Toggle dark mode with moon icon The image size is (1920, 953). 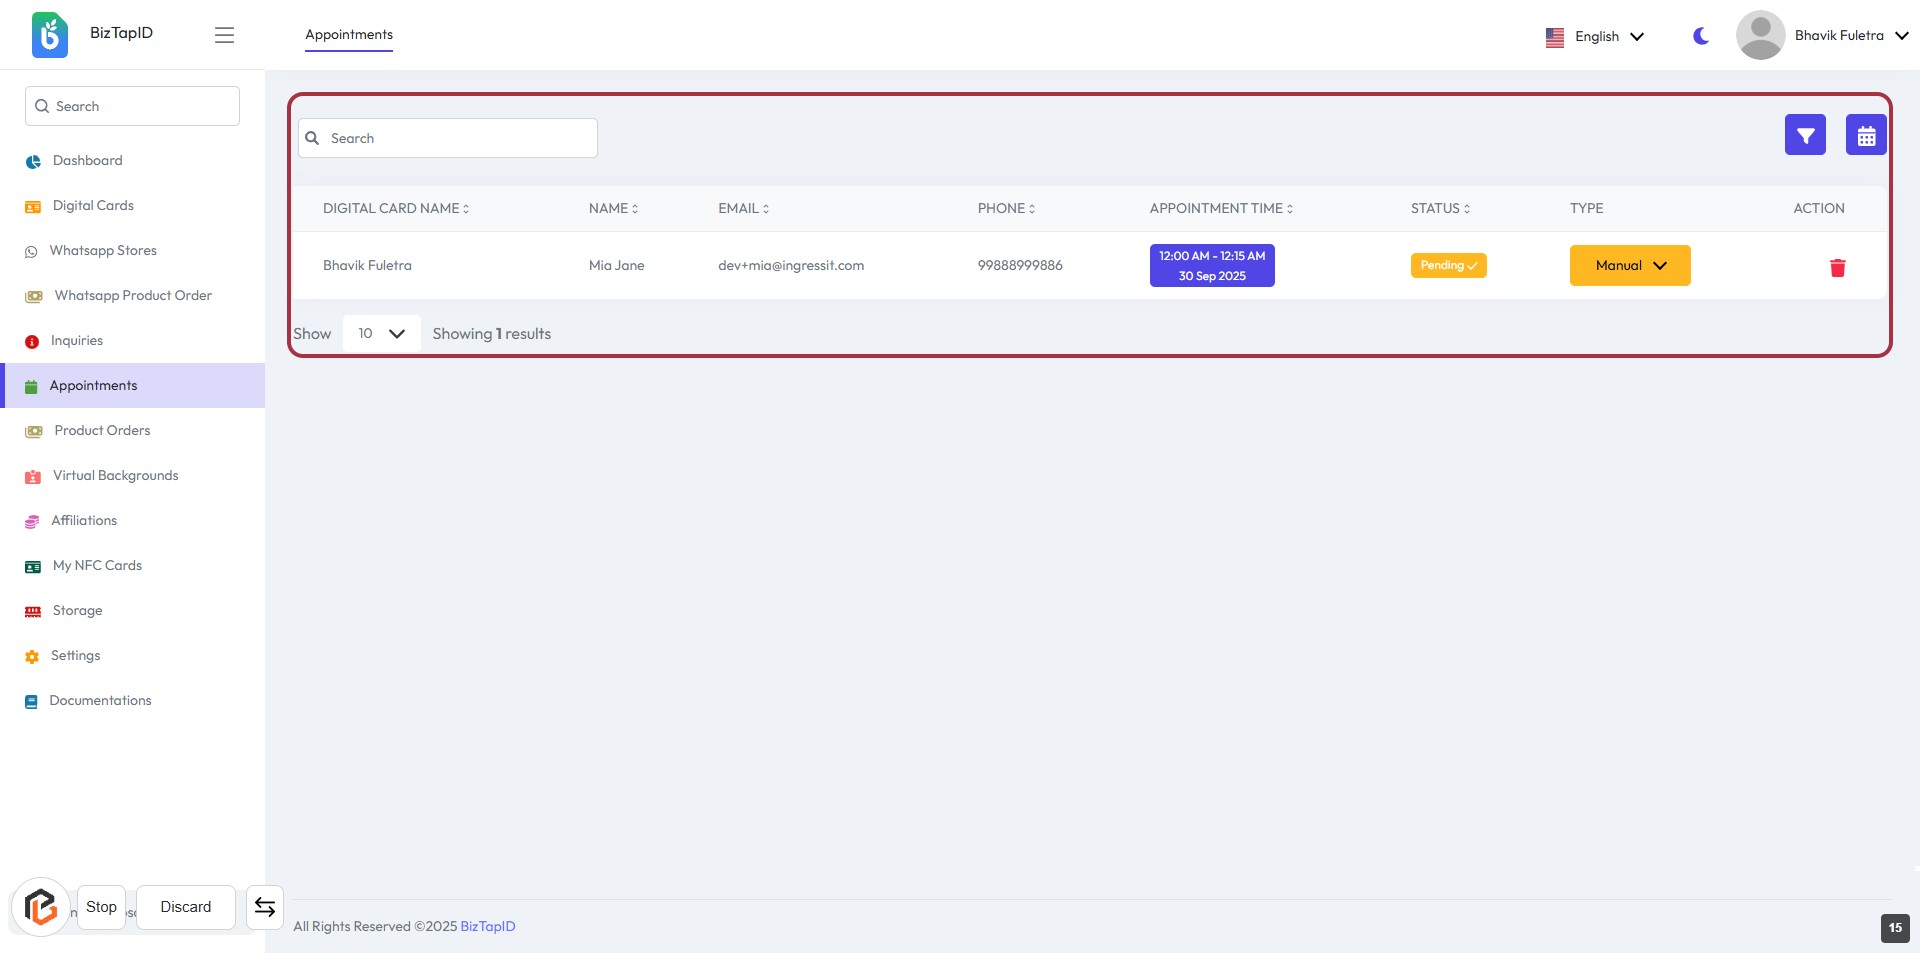click(x=1700, y=36)
